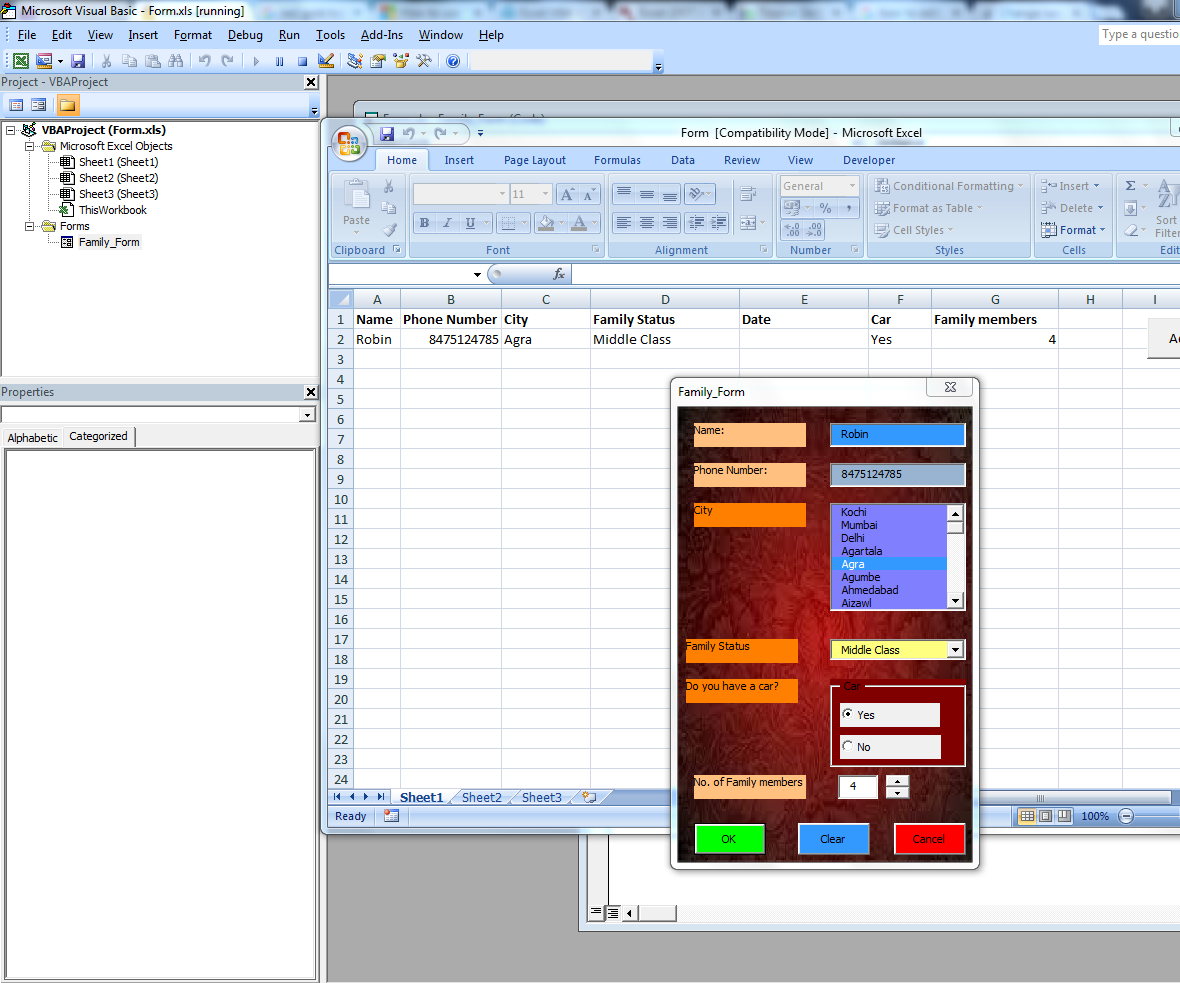
Task: Stop execution using the Reset icon
Action: pos(302,60)
